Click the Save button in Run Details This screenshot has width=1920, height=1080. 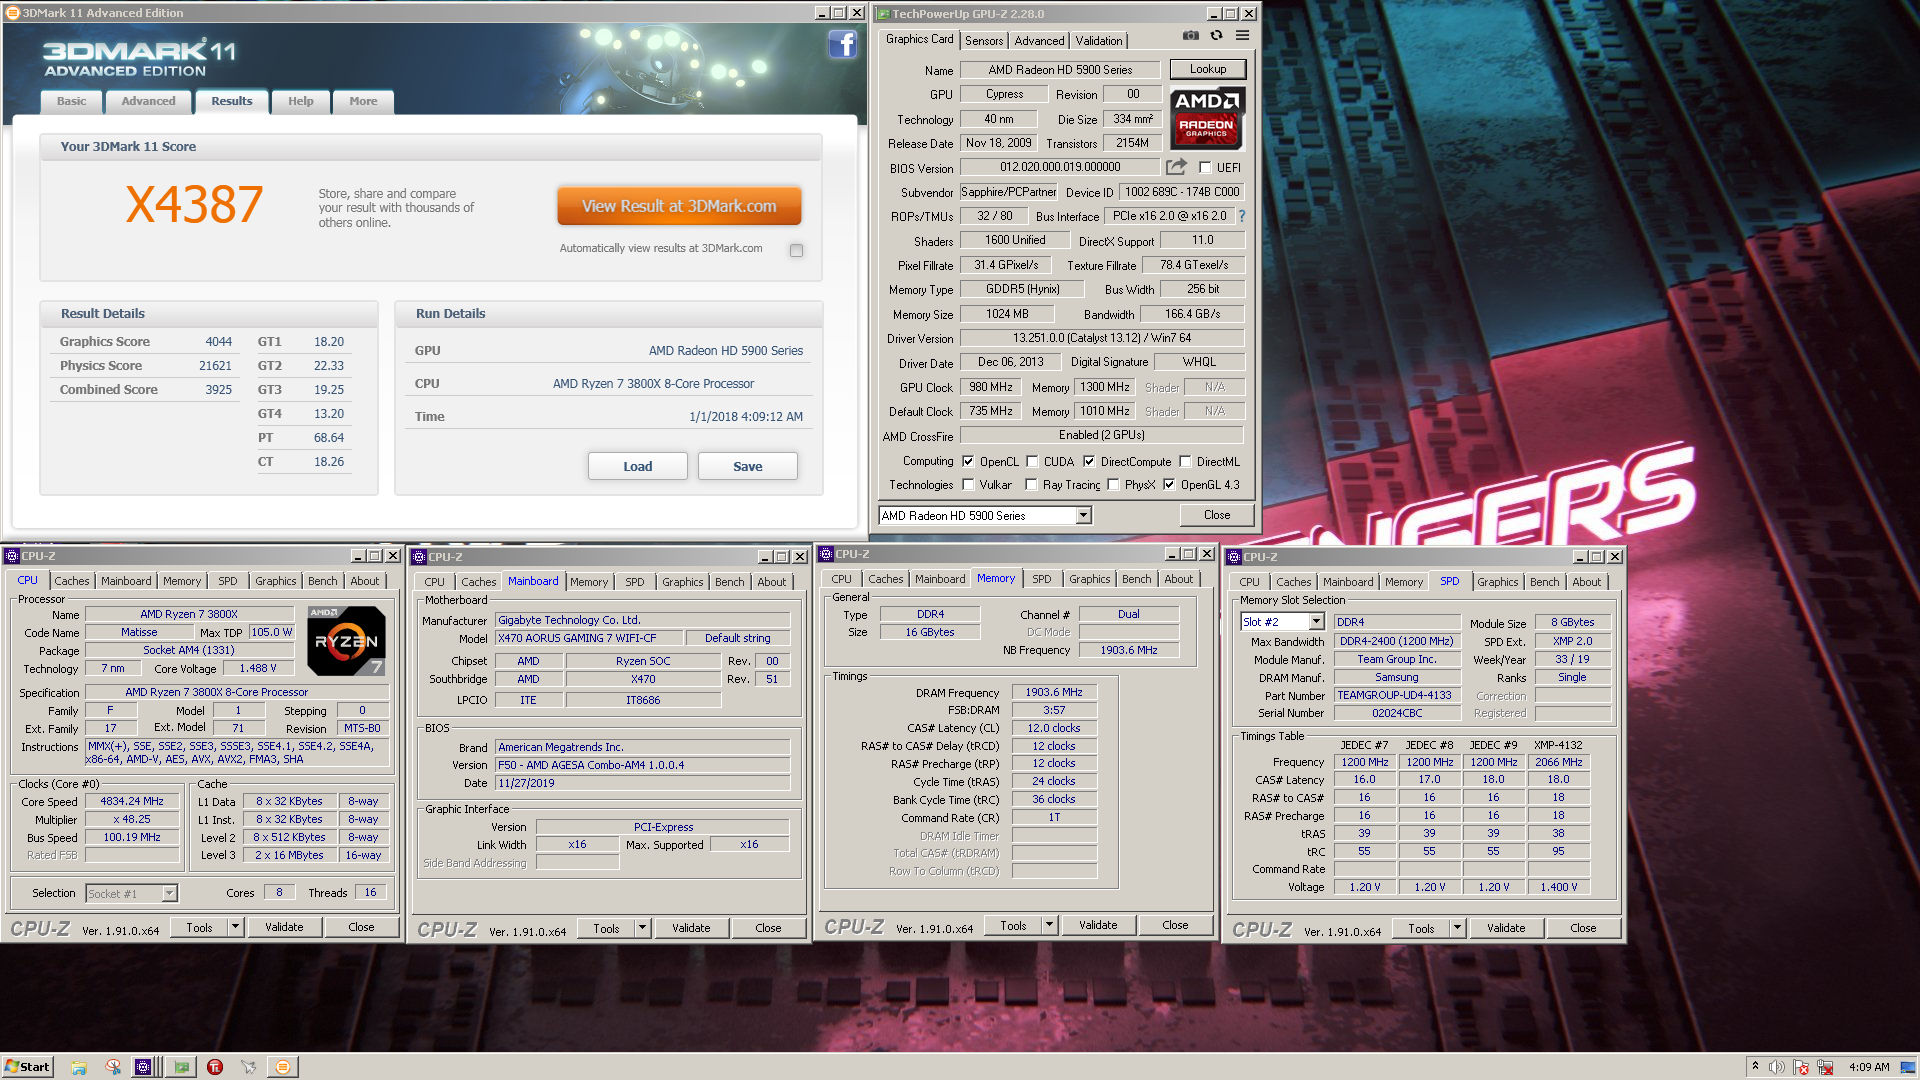click(748, 466)
